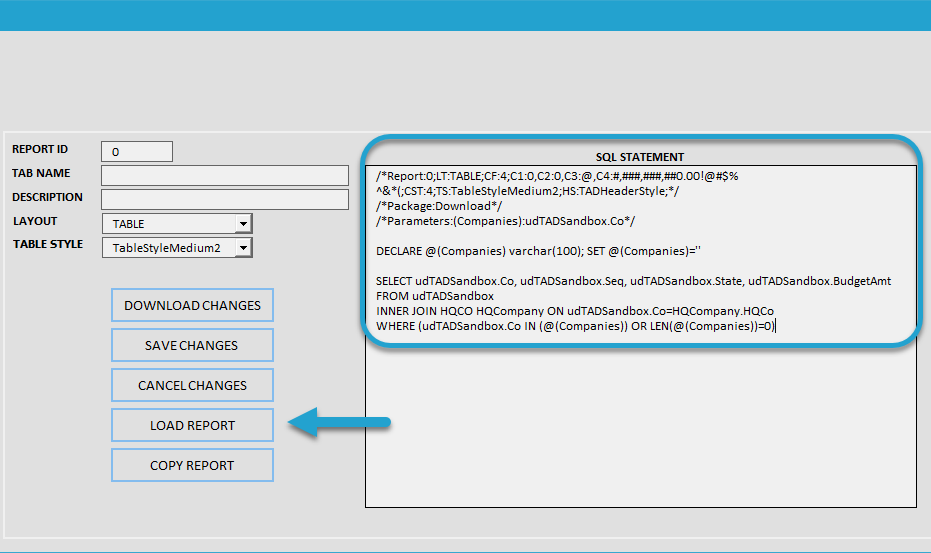Click the DOWNLOAD CHANGES button
The image size is (931, 553).
pos(192,305)
